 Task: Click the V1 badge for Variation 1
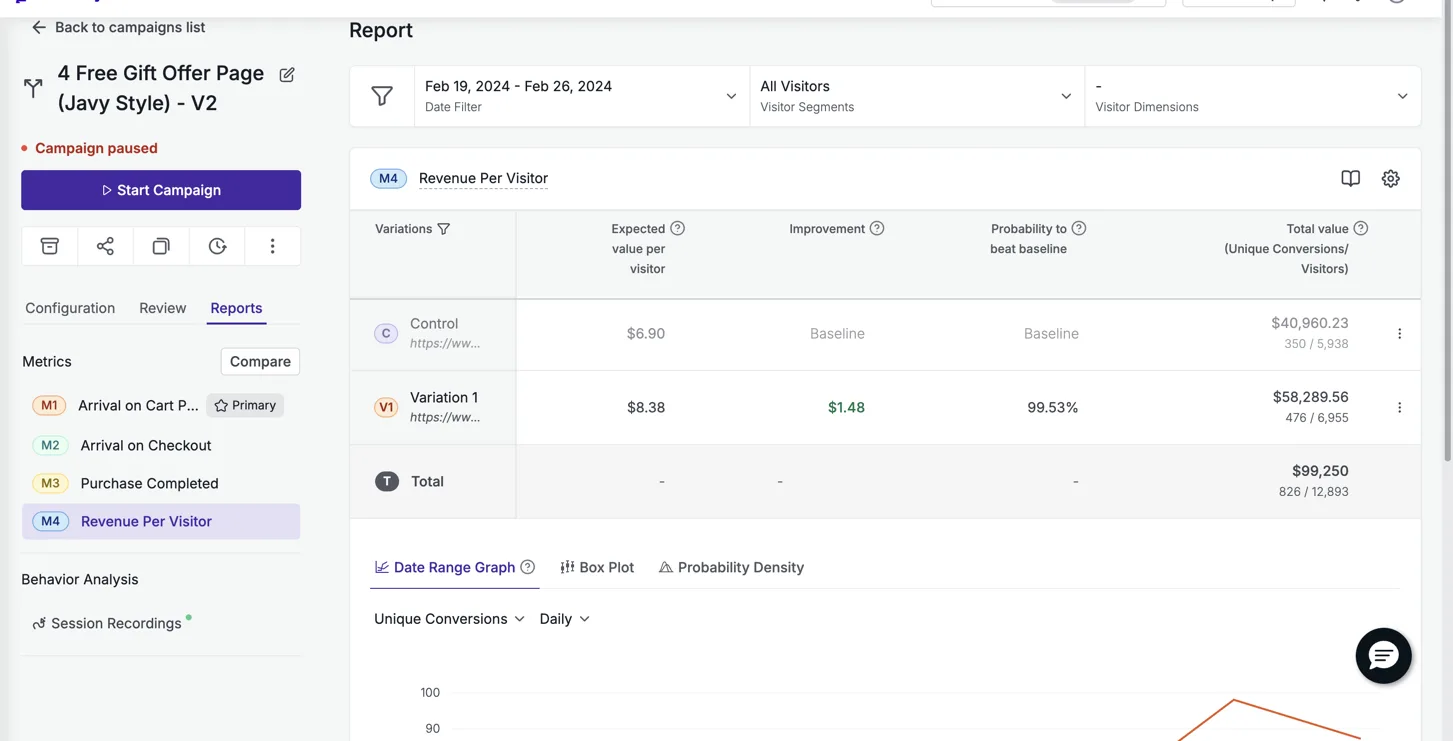pyautogui.click(x=386, y=408)
